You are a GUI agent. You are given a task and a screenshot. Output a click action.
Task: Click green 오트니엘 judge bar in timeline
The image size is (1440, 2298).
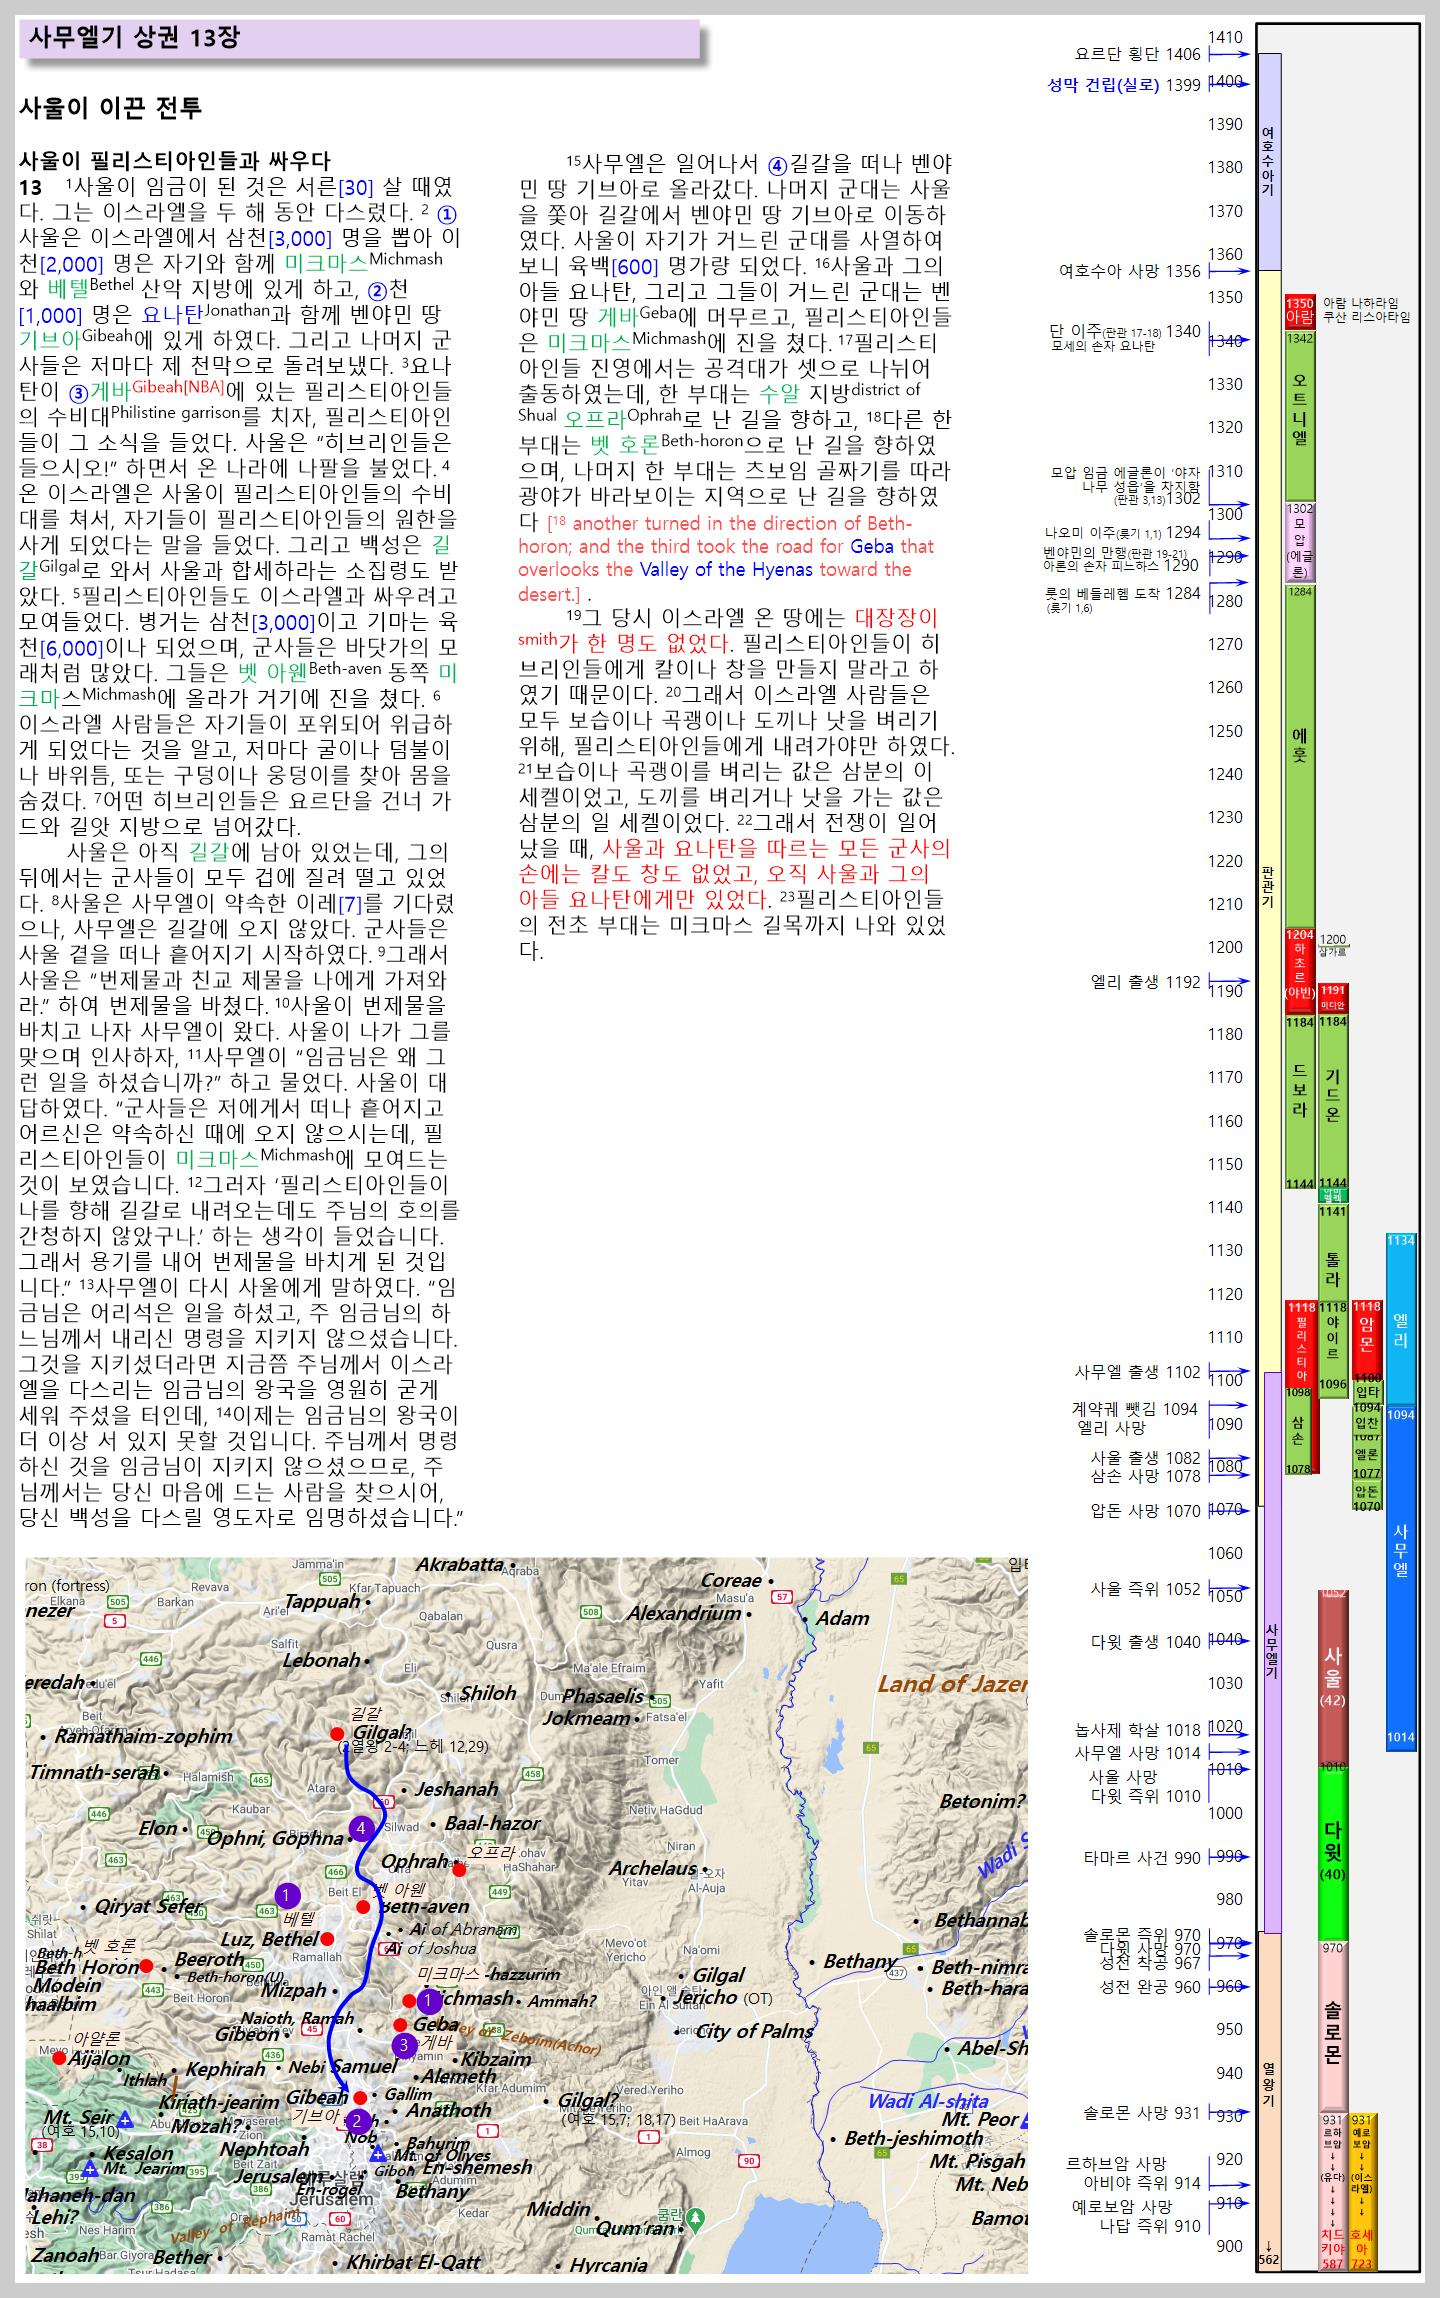tap(1300, 415)
